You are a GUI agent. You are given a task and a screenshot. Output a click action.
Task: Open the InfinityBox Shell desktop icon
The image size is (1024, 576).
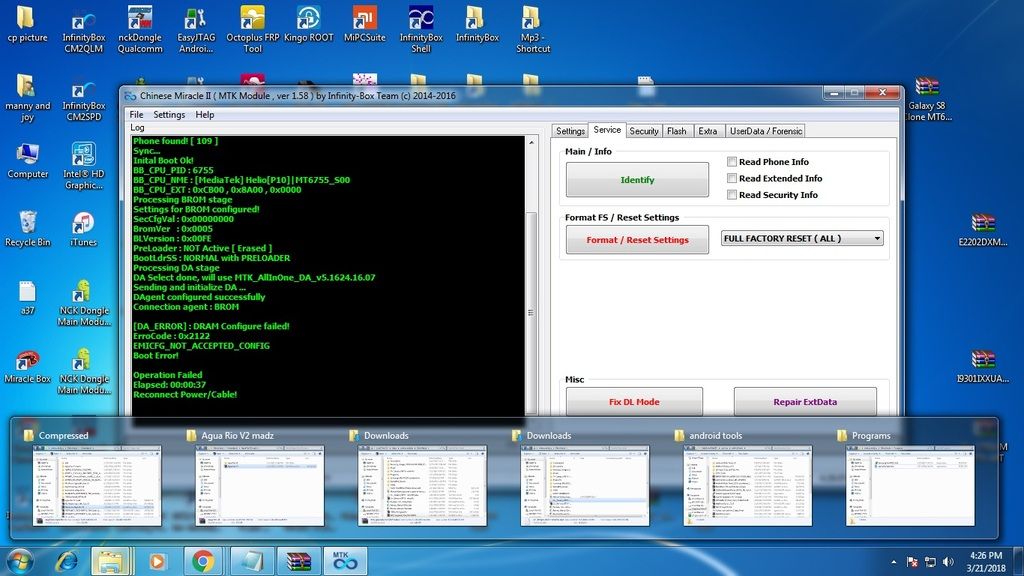point(421,19)
